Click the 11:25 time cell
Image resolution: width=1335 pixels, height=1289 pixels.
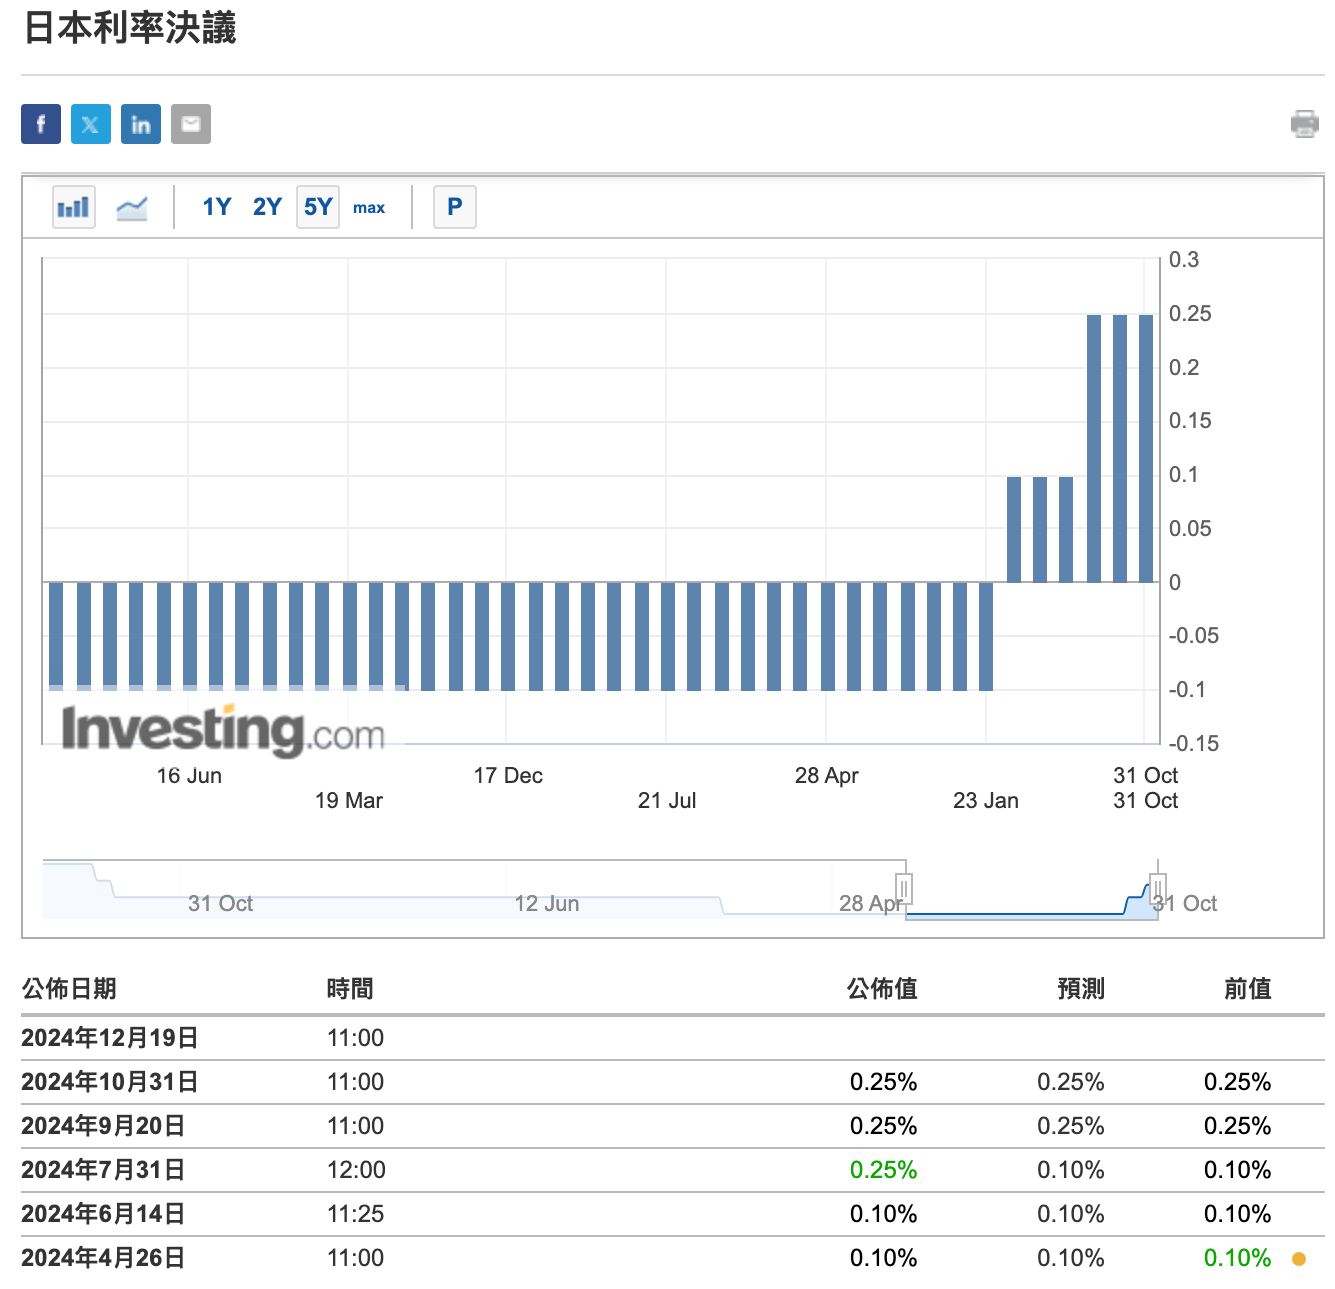[x=356, y=1214]
